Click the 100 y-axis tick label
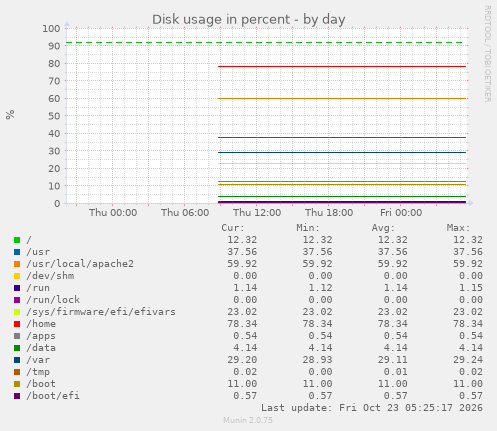The height and width of the screenshot is (431, 497). [x=51, y=28]
